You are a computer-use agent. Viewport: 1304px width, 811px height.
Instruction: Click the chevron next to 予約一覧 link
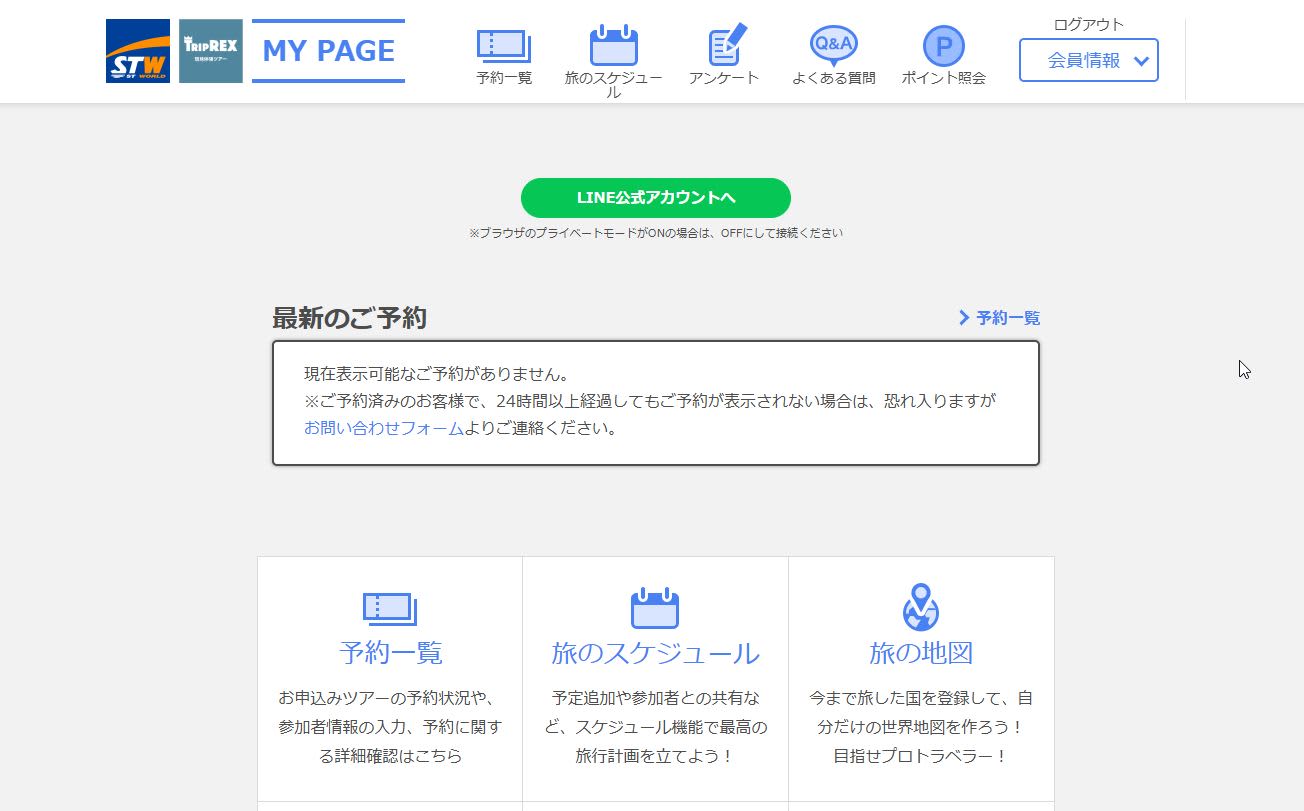click(x=964, y=318)
